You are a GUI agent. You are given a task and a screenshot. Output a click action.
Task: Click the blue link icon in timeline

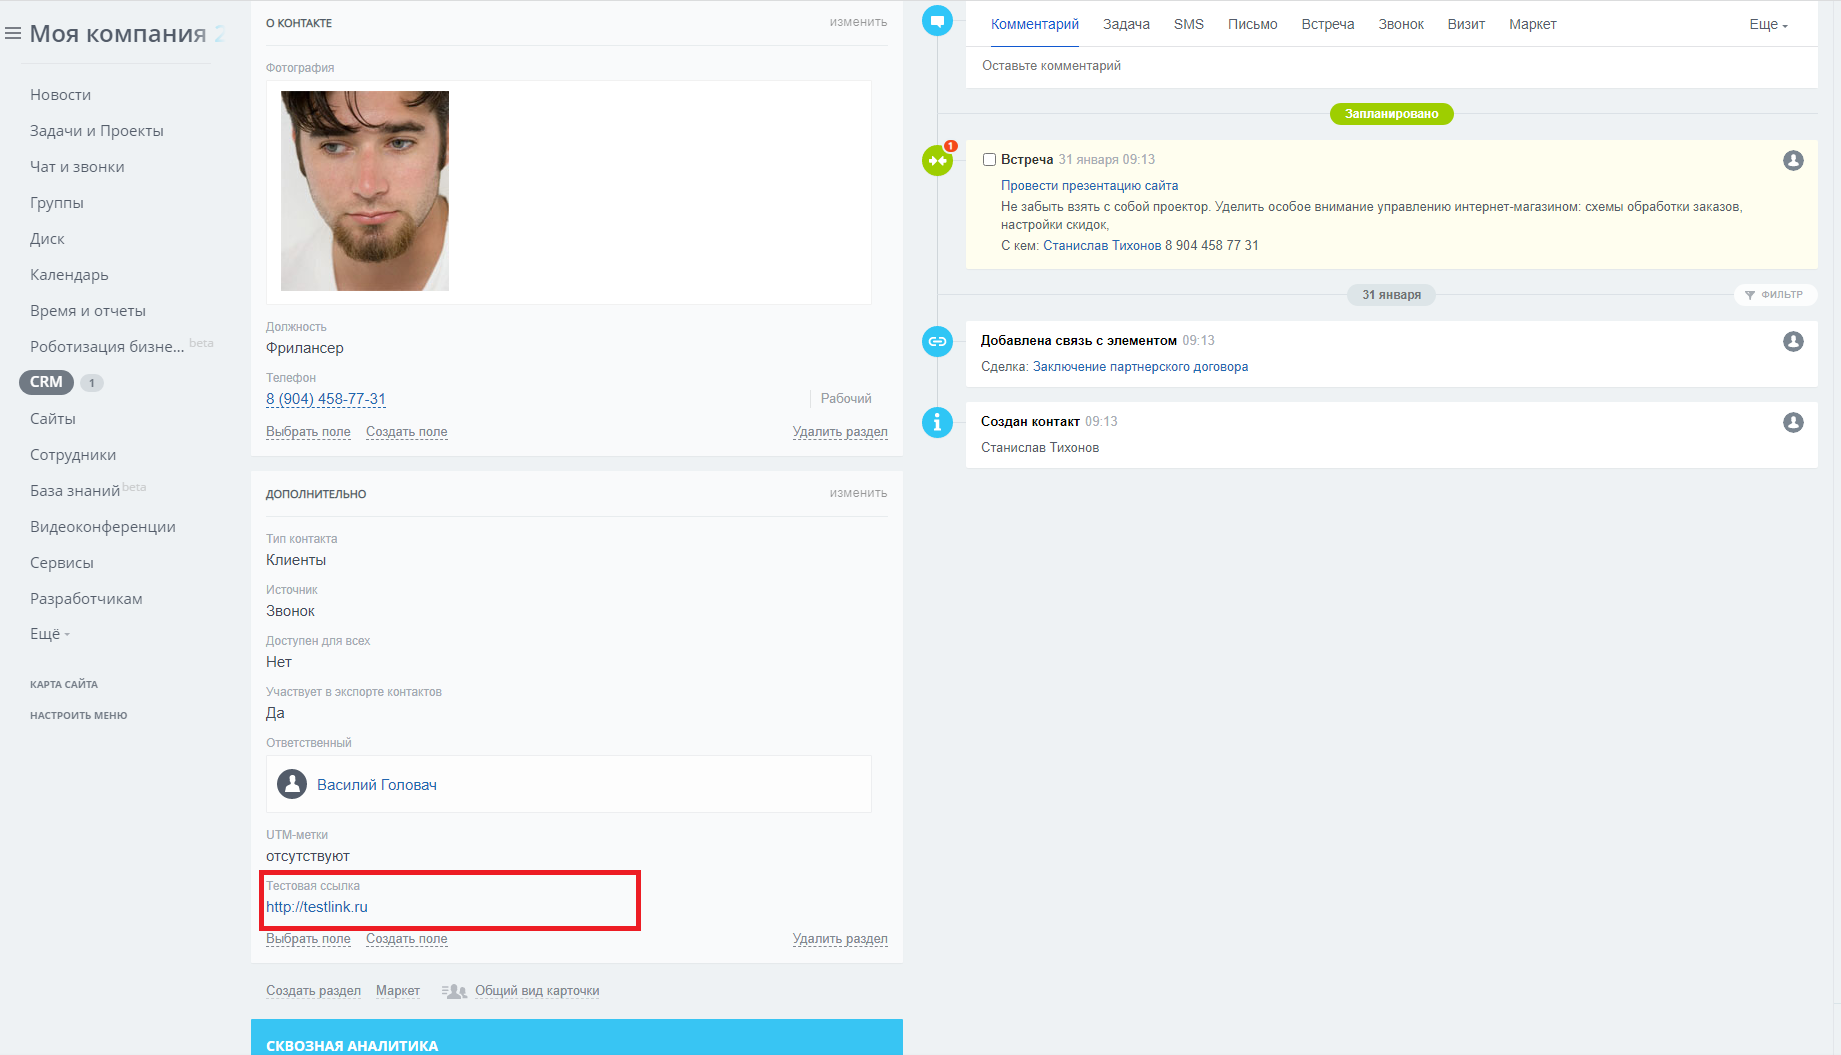tap(937, 341)
